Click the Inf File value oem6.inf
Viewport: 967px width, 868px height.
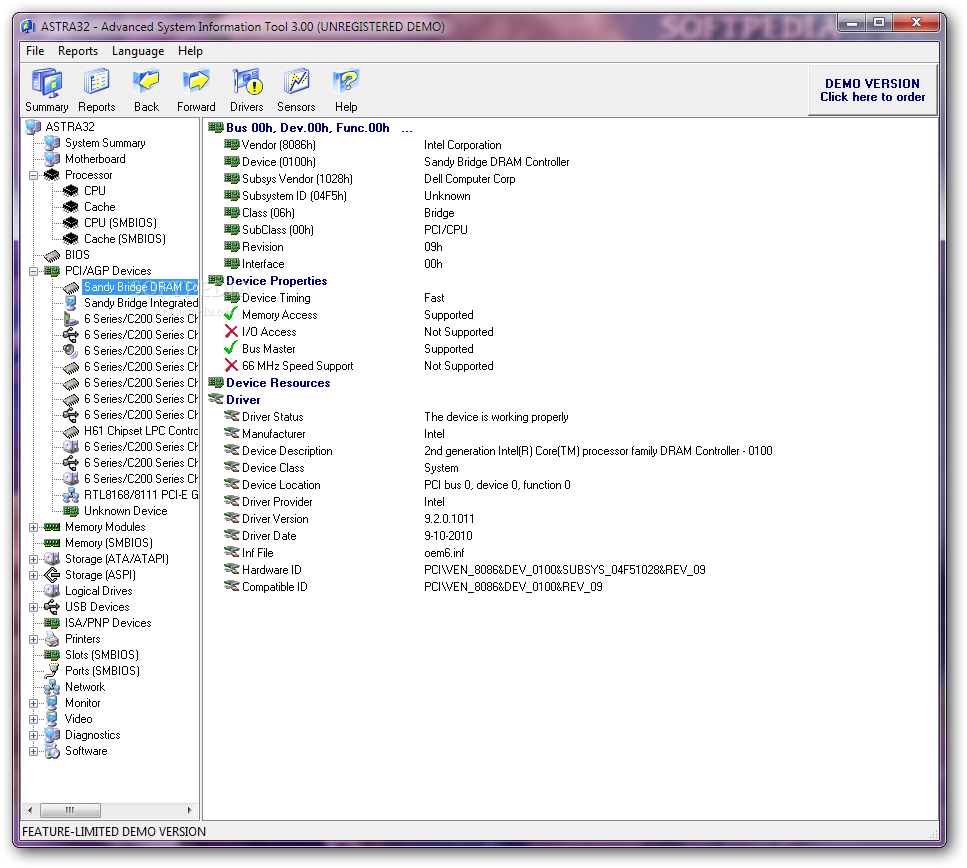[444, 553]
